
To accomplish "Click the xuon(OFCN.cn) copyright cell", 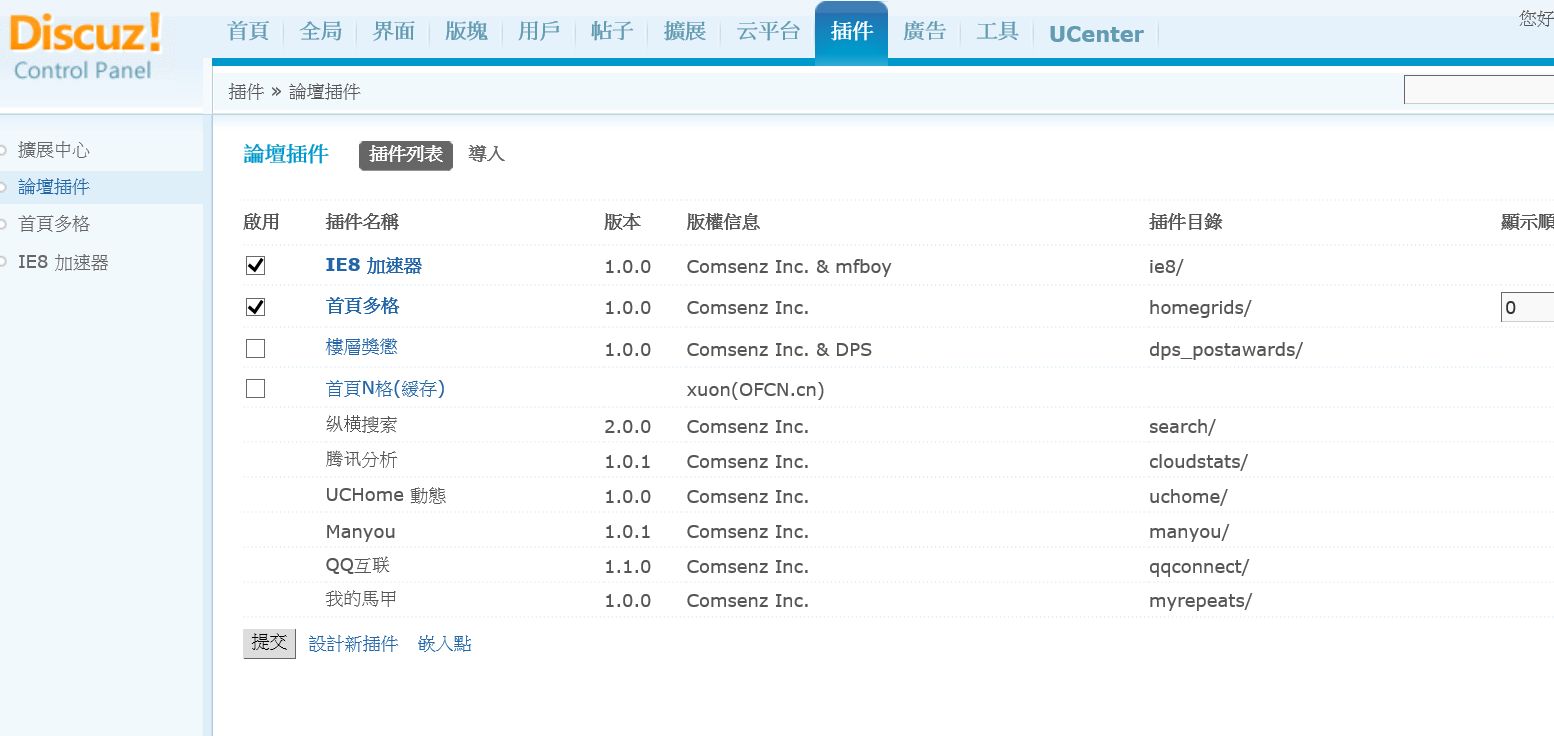I will click(x=755, y=390).
